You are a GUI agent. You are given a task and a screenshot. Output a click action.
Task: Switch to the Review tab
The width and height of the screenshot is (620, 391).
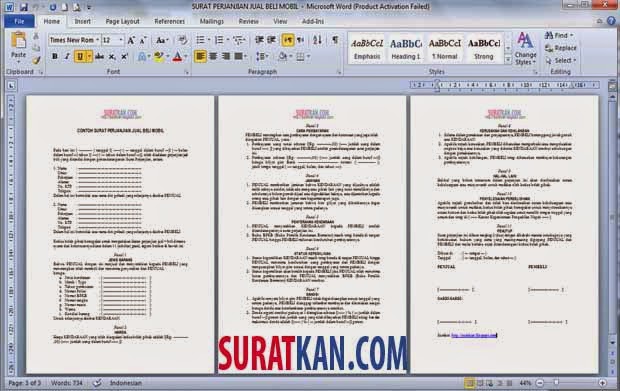click(x=248, y=21)
